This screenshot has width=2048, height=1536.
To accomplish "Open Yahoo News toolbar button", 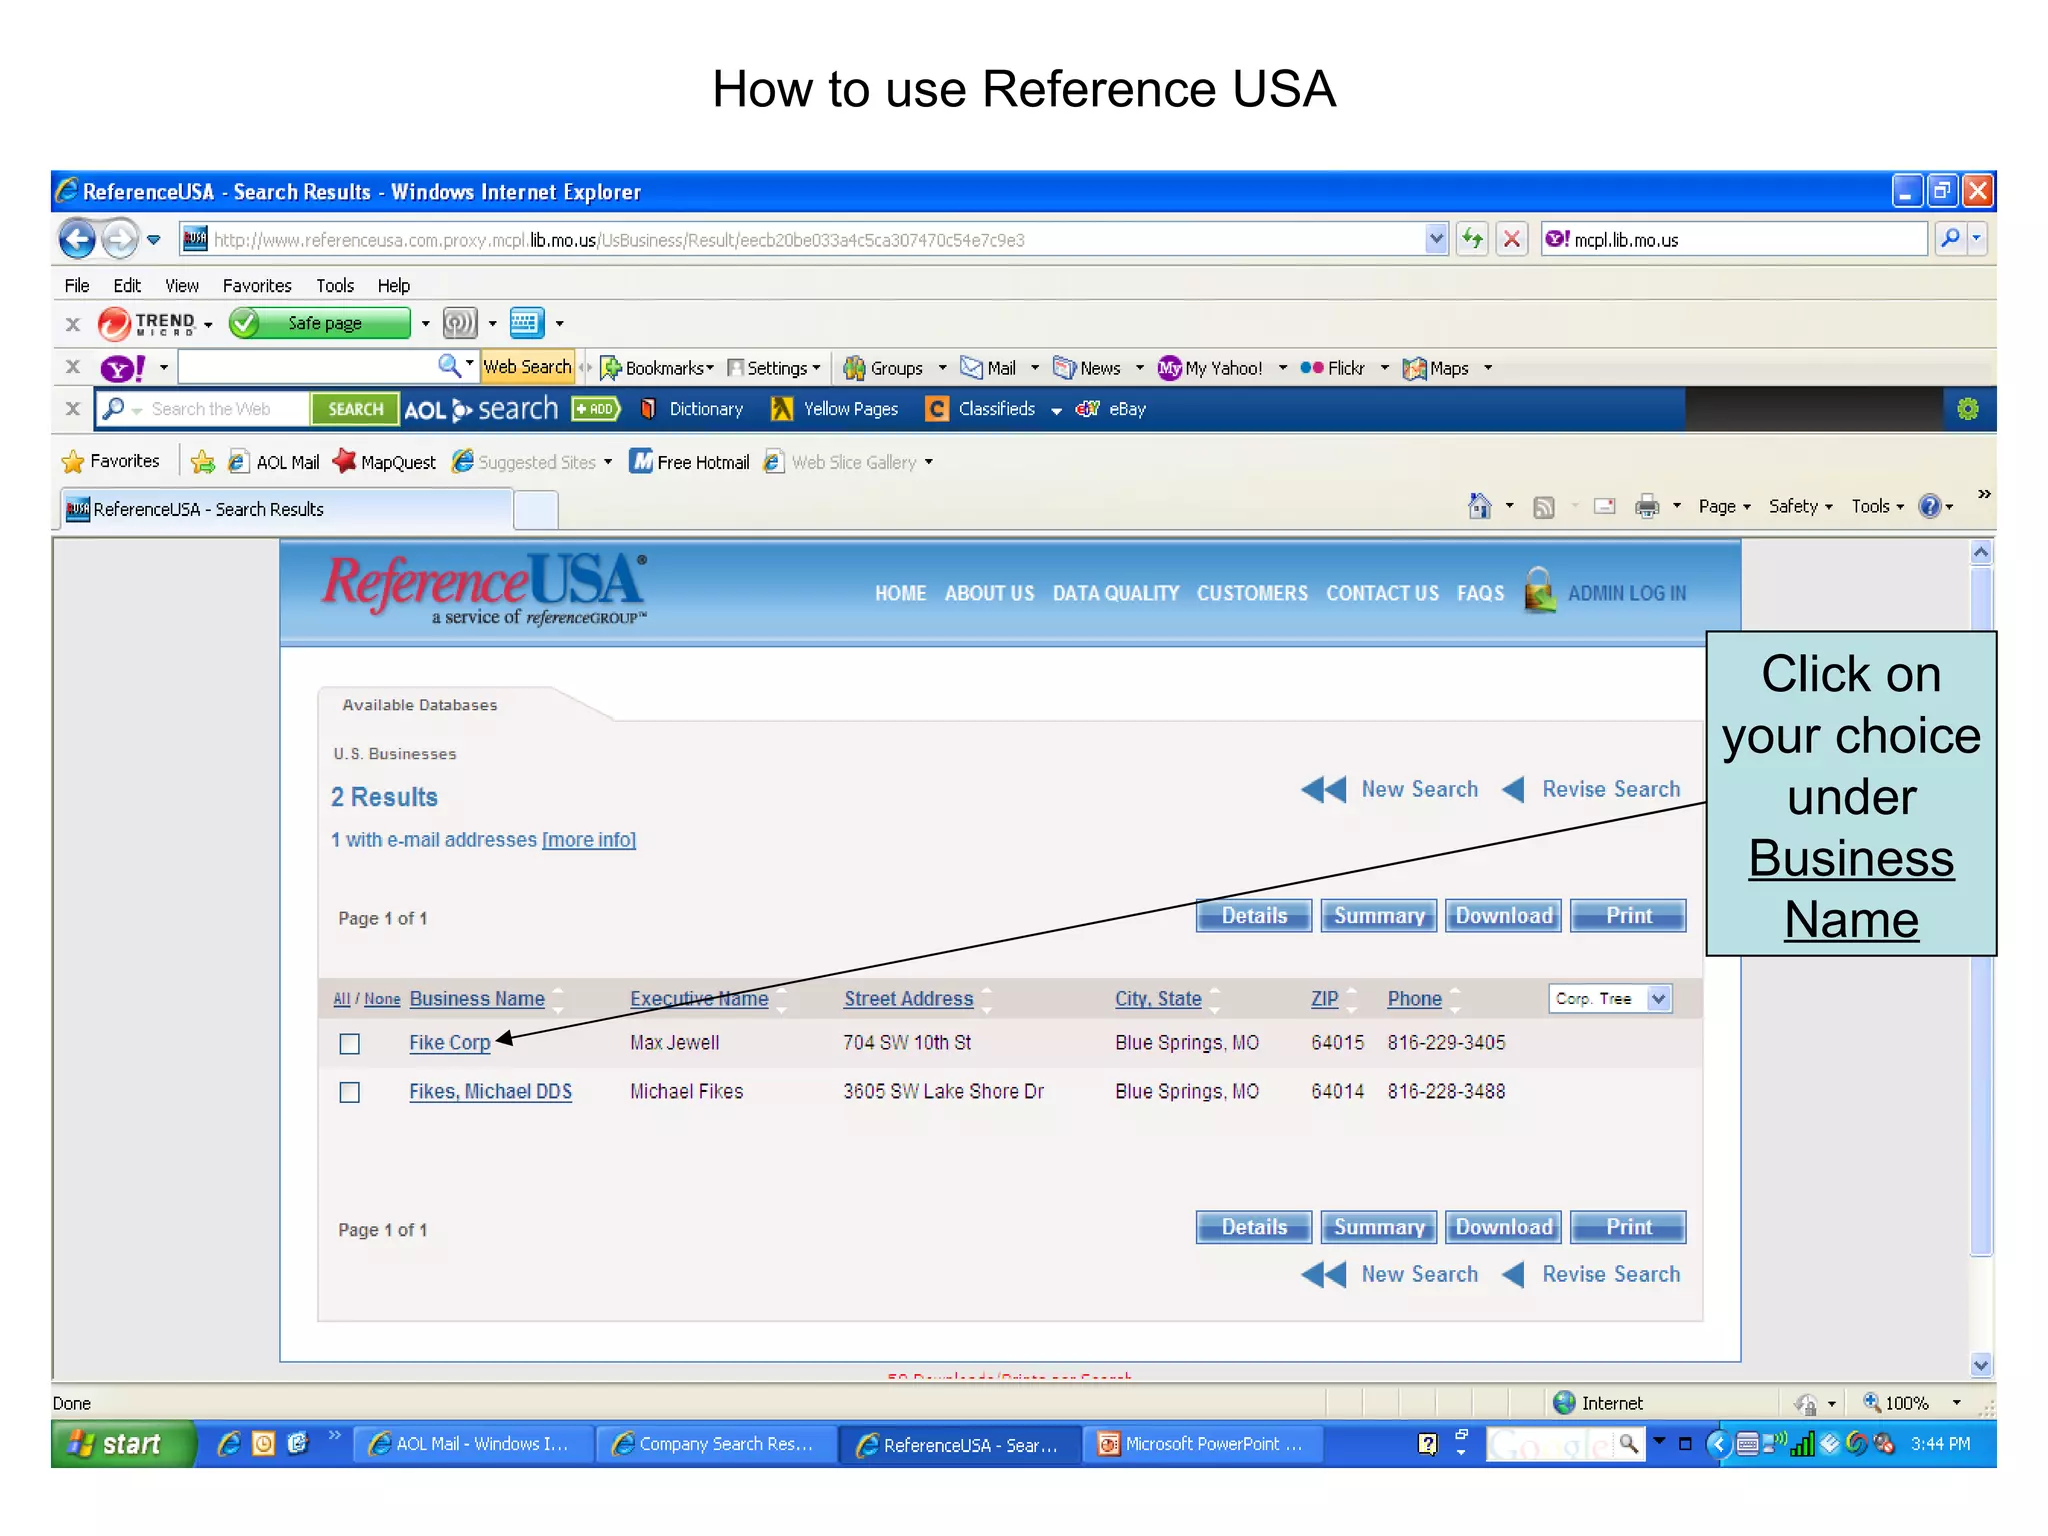I will click(x=1087, y=368).
